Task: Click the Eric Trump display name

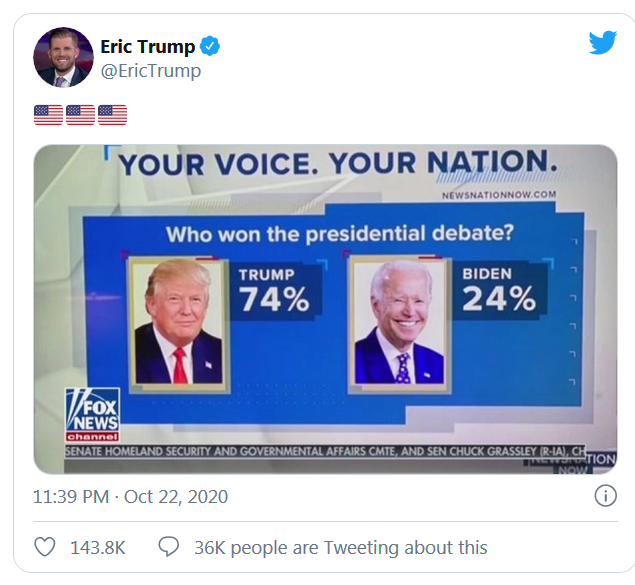Action: point(147,47)
